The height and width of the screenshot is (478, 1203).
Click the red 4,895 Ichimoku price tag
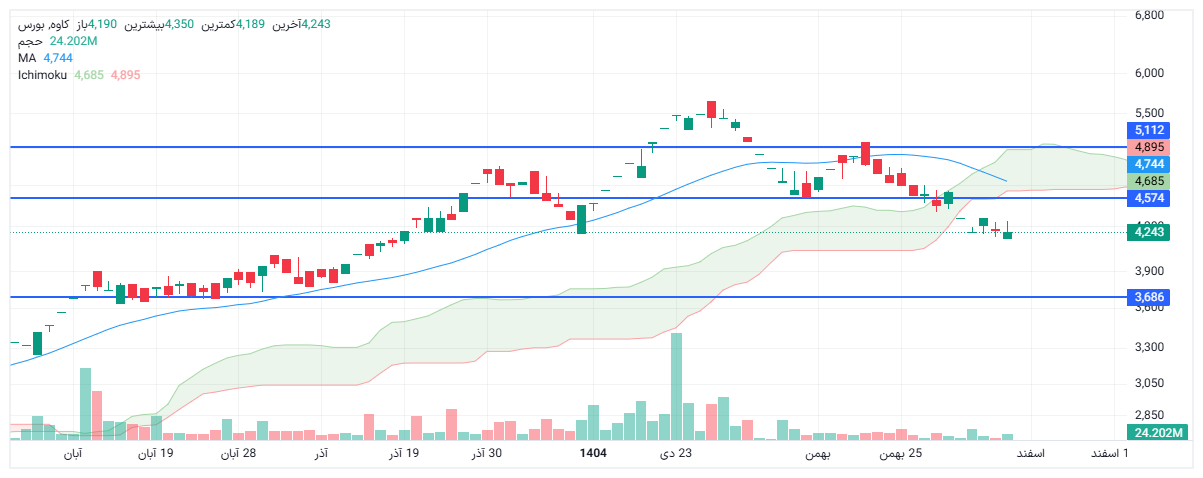click(1149, 147)
